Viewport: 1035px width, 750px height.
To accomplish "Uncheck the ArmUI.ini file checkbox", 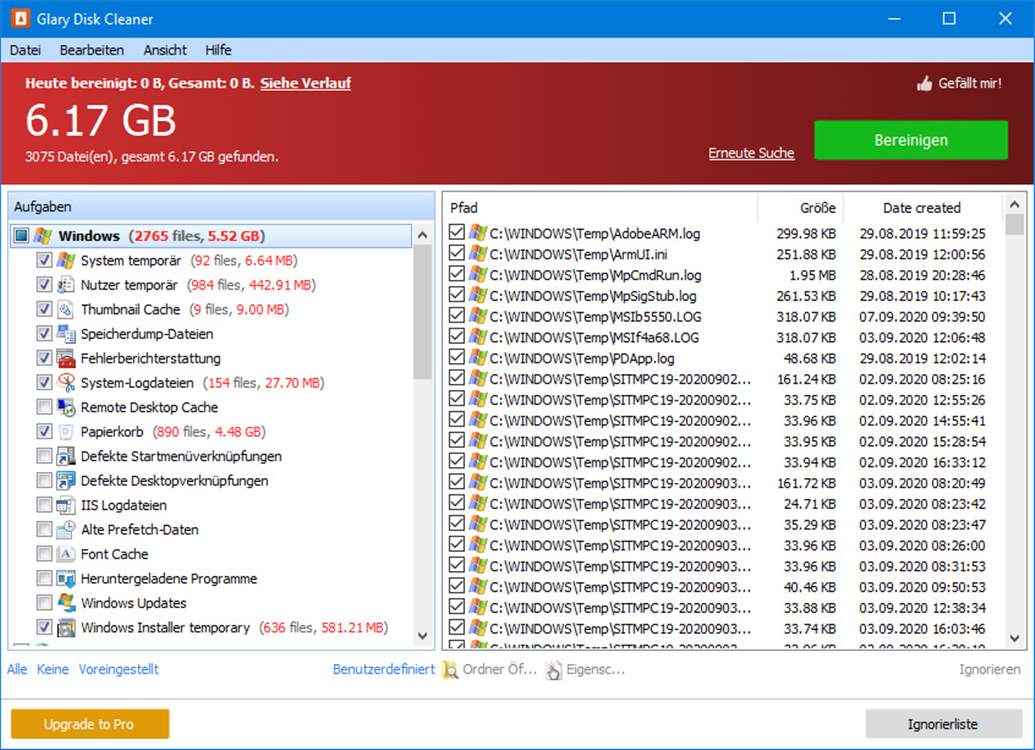I will 456,253.
